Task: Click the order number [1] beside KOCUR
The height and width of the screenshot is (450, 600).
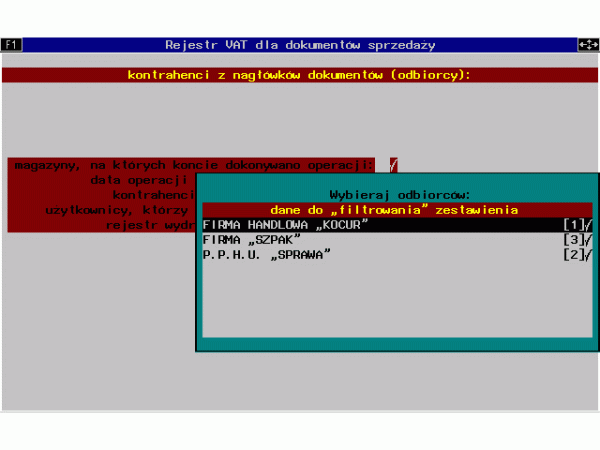Action: (571, 225)
